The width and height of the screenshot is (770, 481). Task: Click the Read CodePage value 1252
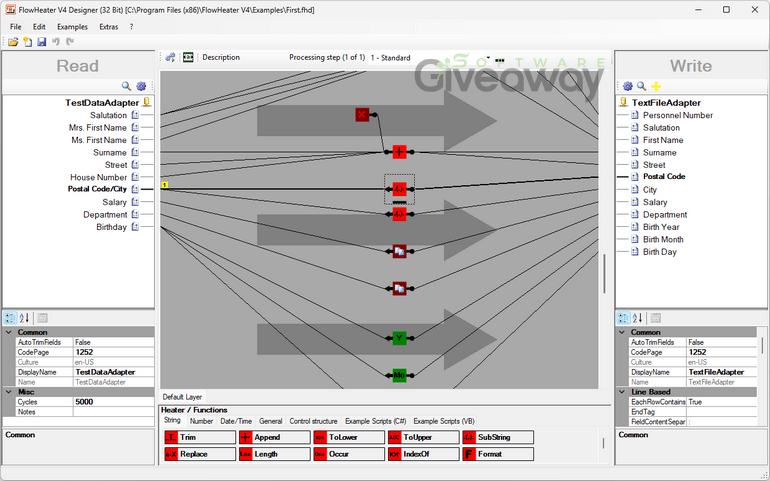coord(113,352)
